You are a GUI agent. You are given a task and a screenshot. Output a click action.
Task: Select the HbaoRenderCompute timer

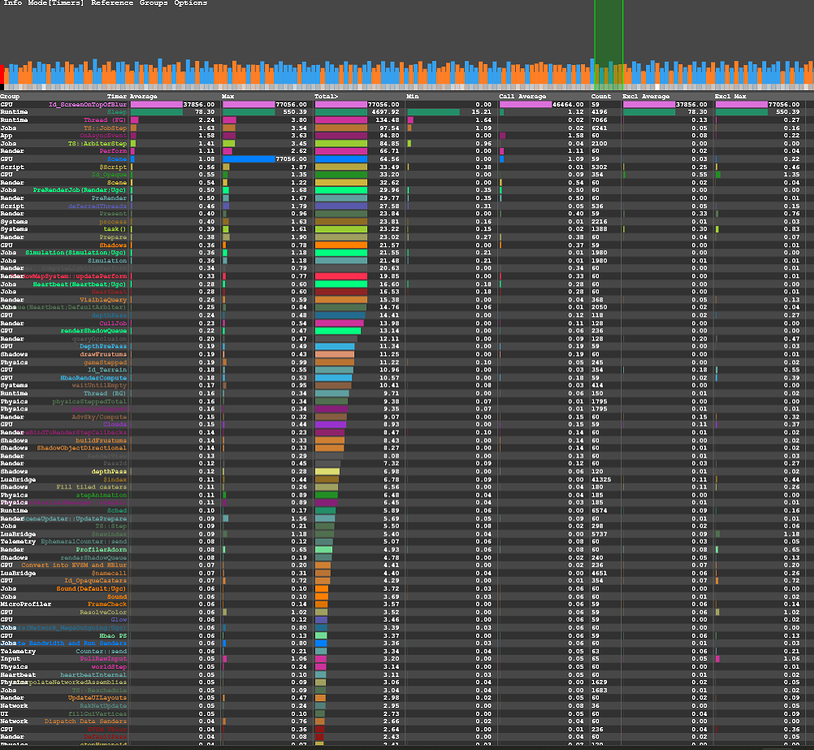[x=93, y=378]
